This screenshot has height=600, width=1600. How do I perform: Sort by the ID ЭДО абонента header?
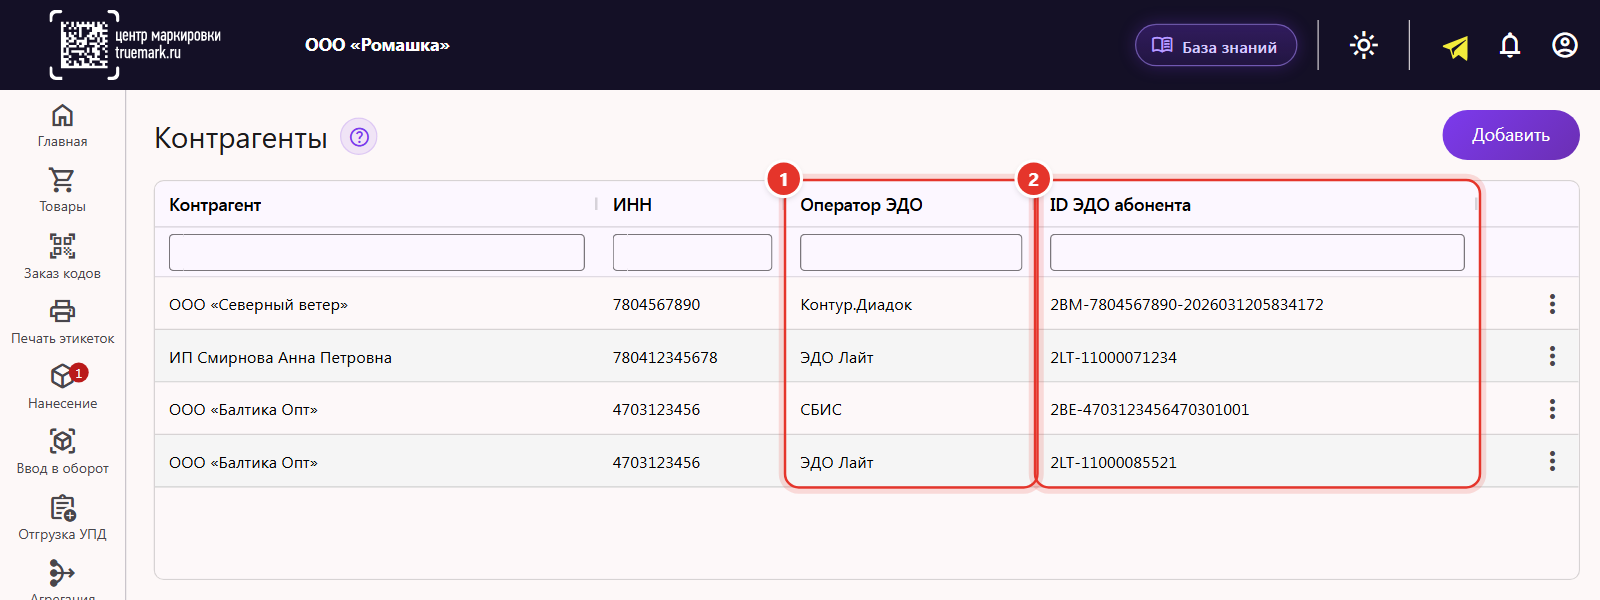pyautogui.click(x=1120, y=205)
